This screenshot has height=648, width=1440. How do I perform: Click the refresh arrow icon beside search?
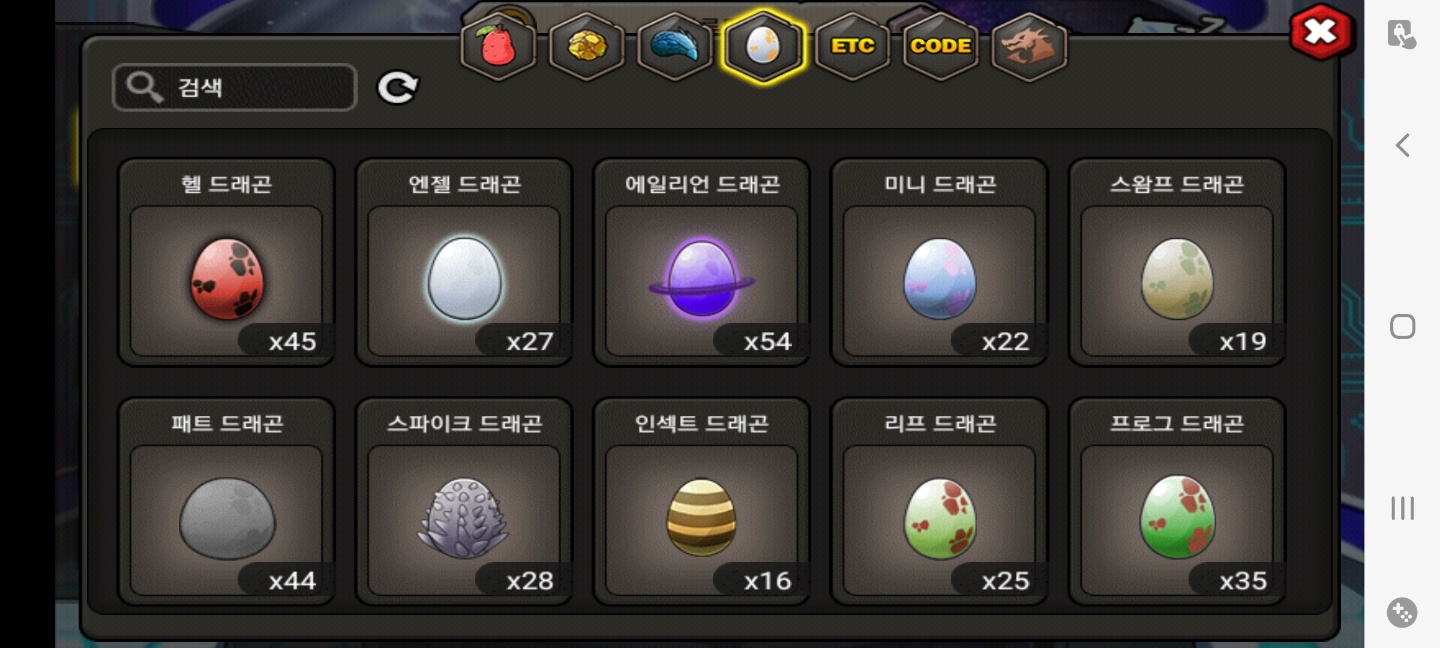tap(397, 88)
